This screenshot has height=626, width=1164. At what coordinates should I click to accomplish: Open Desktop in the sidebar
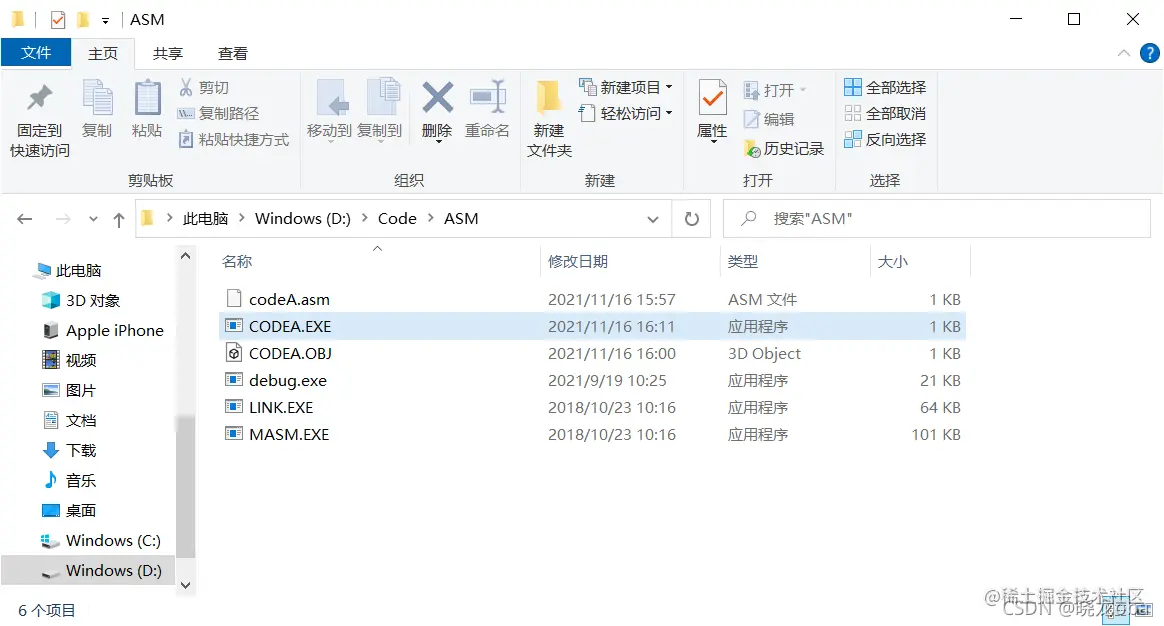(x=70, y=511)
